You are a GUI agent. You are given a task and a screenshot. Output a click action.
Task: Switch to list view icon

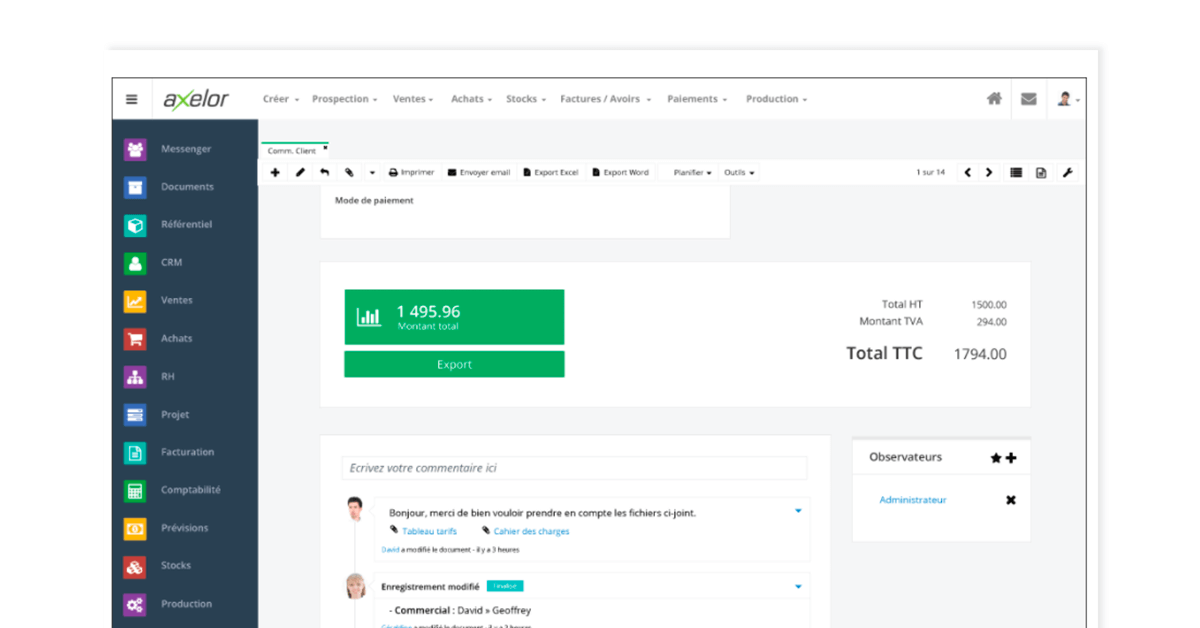point(1016,173)
